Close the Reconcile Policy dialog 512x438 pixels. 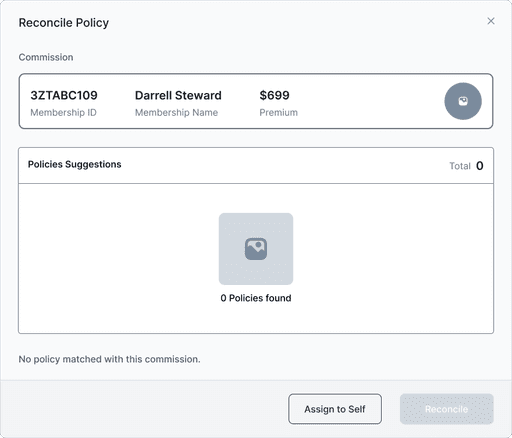pyautogui.click(x=491, y=21)
